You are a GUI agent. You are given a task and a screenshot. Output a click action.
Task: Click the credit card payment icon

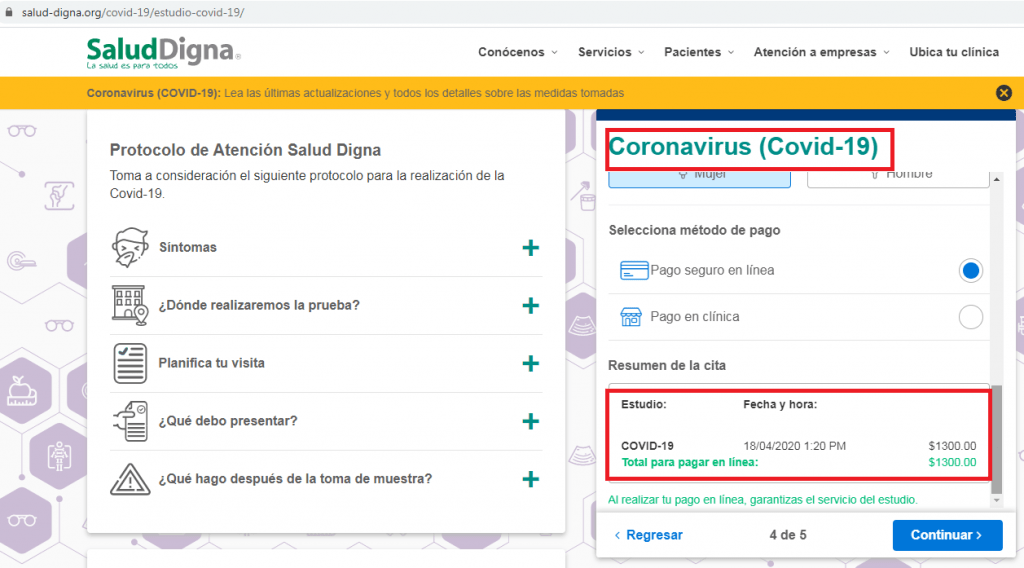(x=633, y=270)
